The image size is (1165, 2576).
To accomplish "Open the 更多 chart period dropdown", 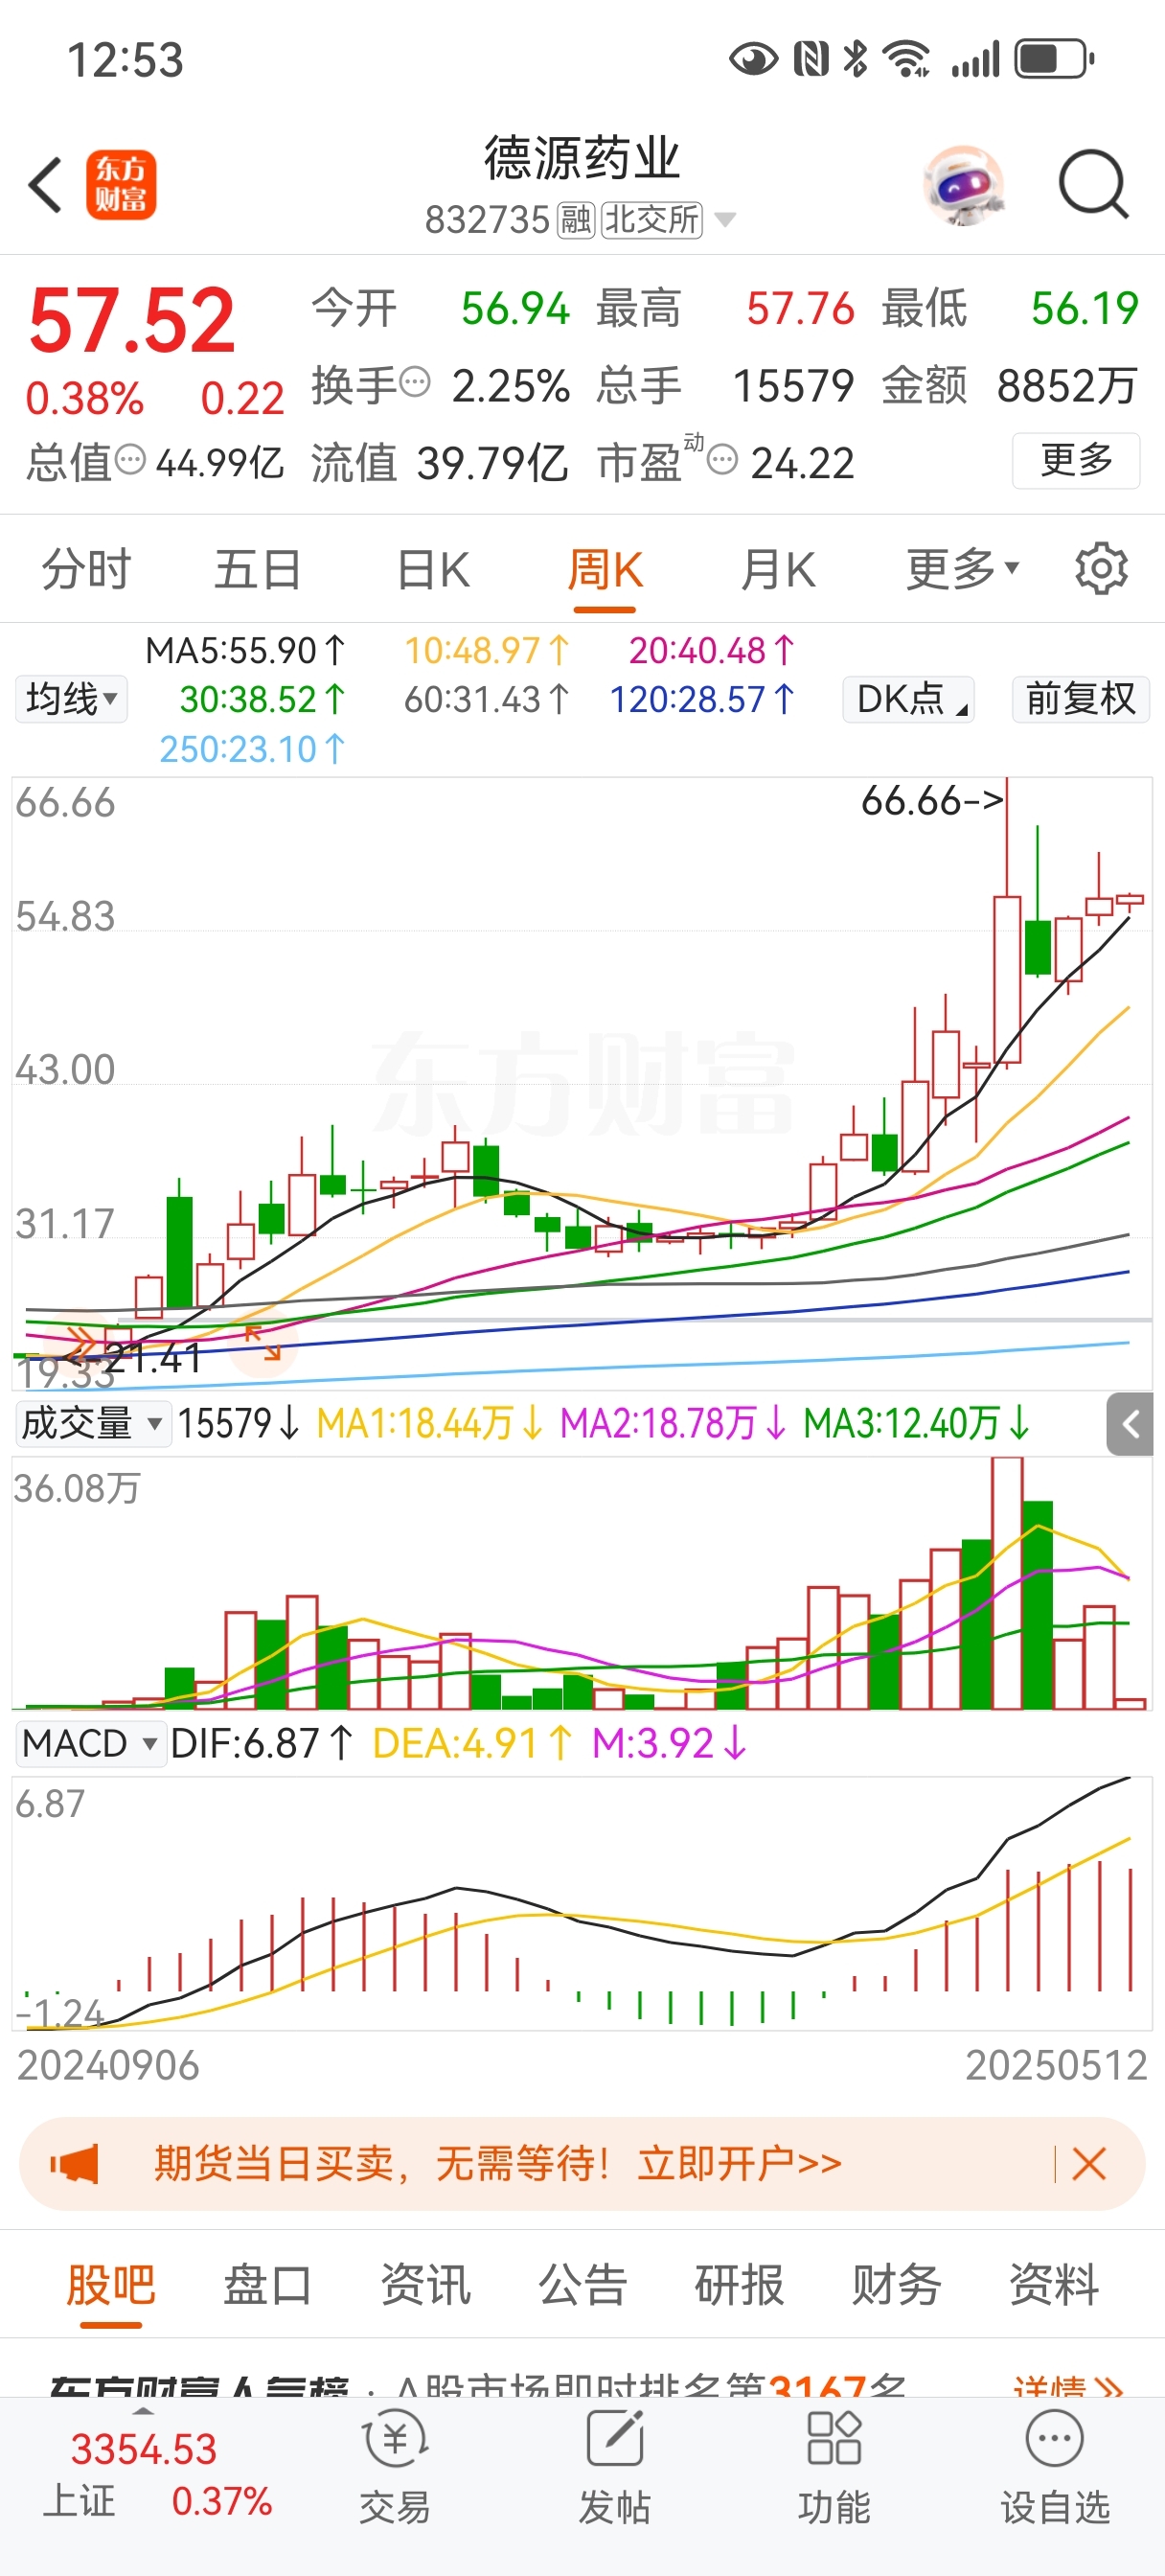I will tap(962, 569).
